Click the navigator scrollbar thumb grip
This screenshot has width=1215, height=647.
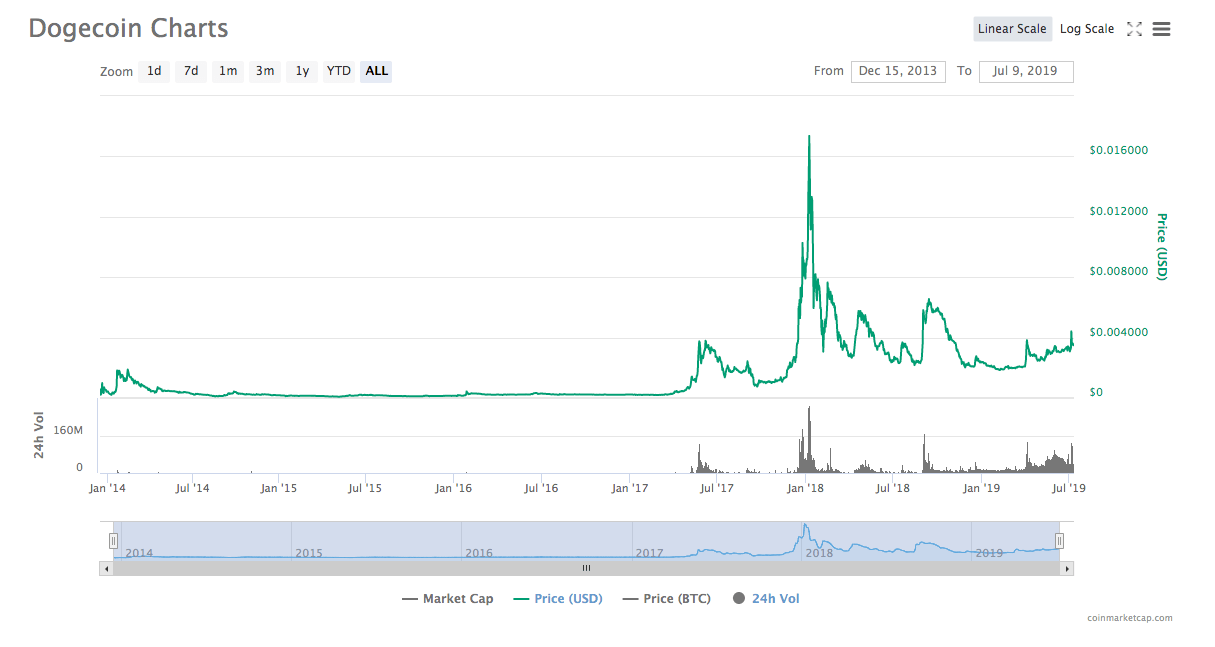(x=586, y=568)
